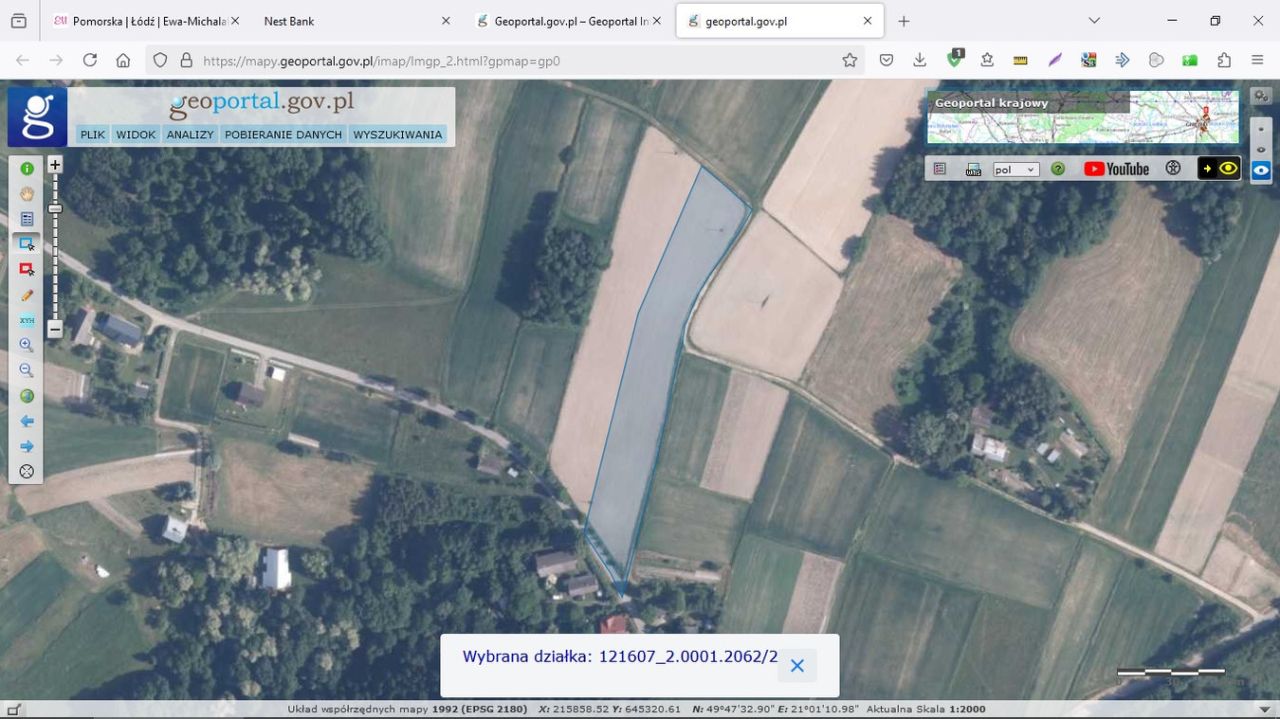
Task: Expand the browser tabs list chevron
Action: click(1093, 20)
